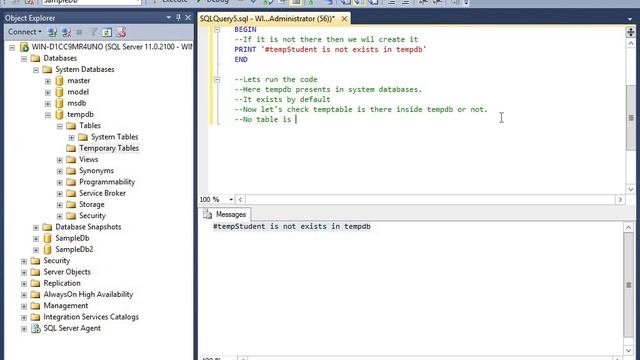Viewport: 640px width, 360px height.
Task: Toggle the Object Explorer auto-hide pin
Action: (178, 18)
